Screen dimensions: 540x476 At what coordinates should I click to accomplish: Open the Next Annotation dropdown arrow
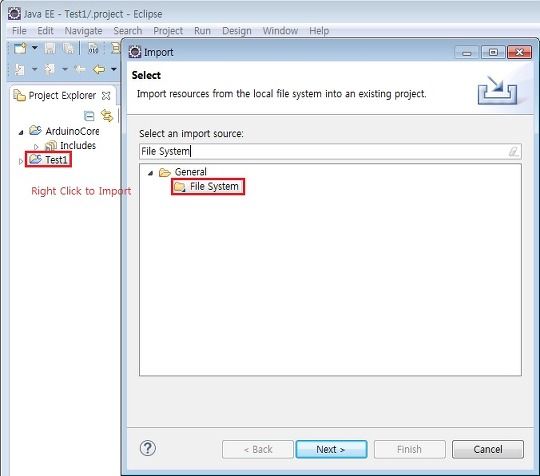point(34,69)
